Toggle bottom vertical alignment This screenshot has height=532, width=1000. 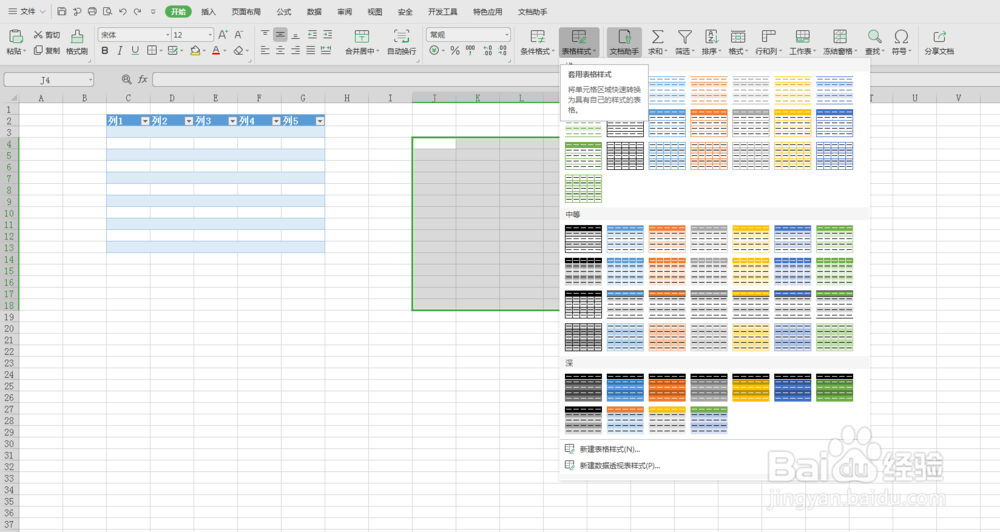[x=295, y=34]
